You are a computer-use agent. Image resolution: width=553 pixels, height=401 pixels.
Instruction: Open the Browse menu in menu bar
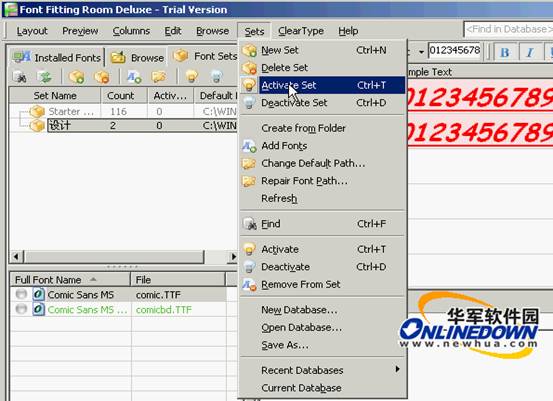pyautogui.click(x=212, y=31)
